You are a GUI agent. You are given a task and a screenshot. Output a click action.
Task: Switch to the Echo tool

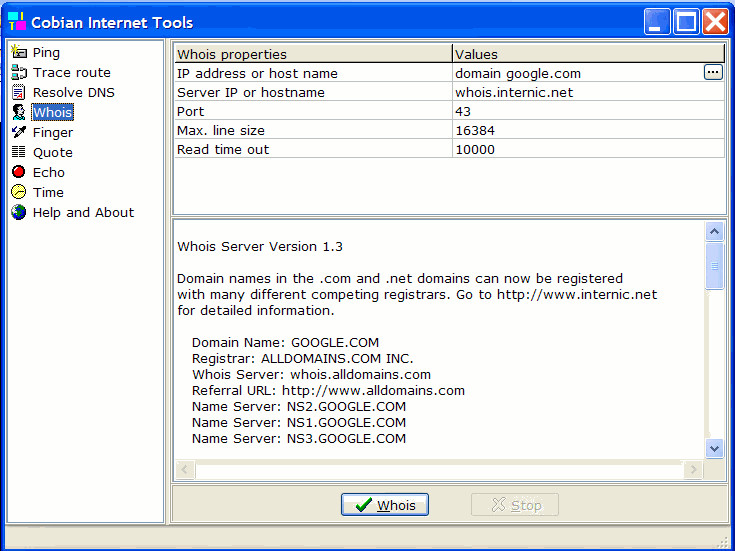tap(48, 172)
